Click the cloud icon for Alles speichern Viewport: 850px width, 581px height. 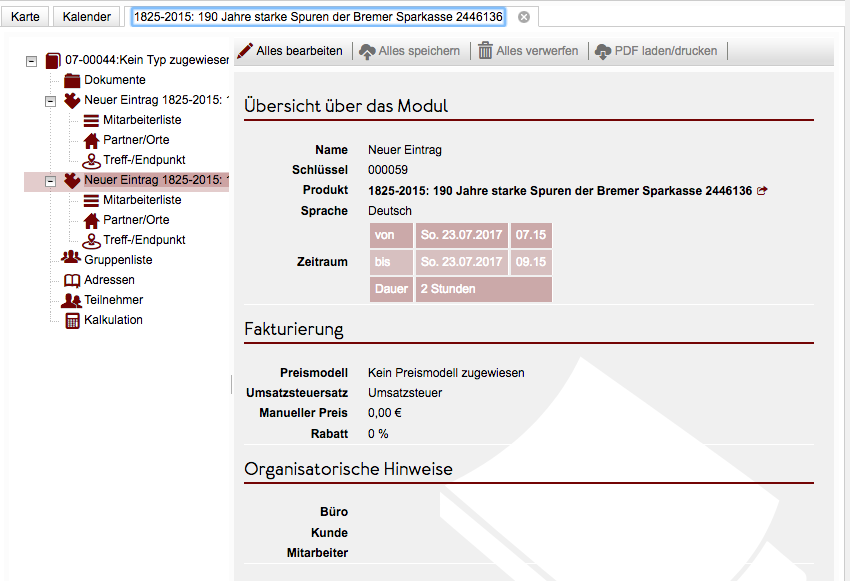coord(367,50)
